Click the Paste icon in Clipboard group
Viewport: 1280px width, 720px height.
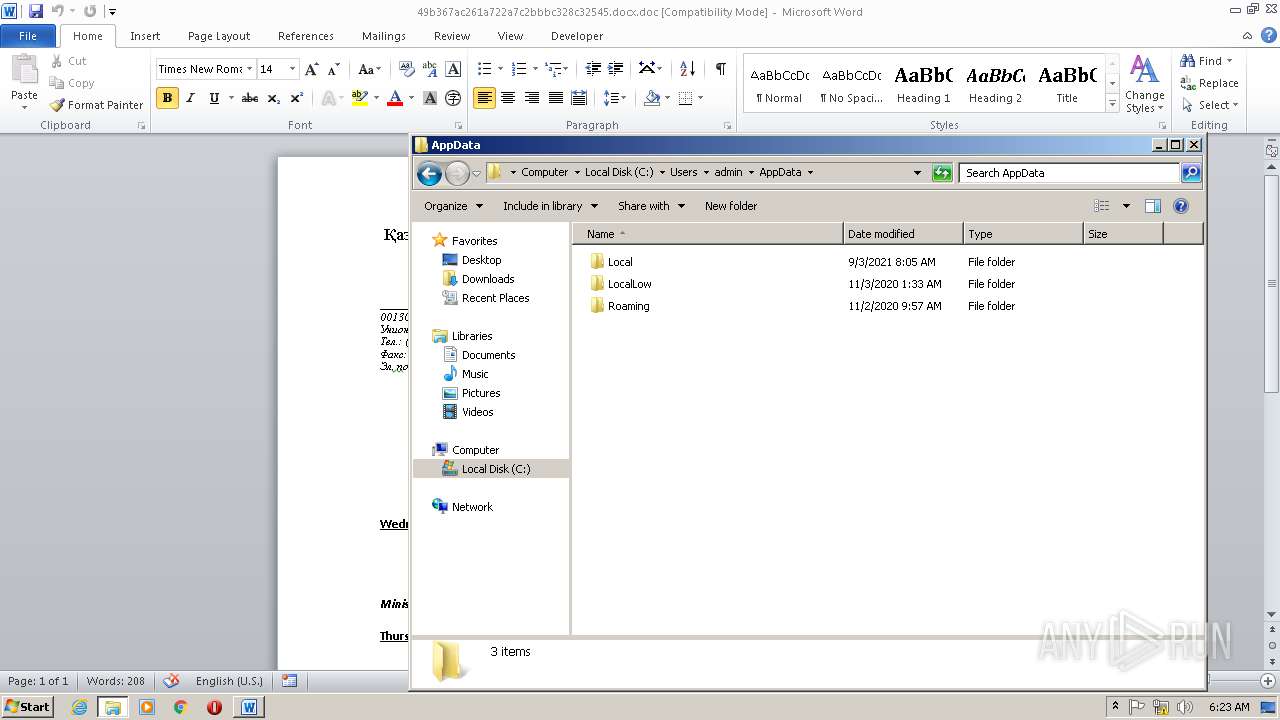(24, 70)
